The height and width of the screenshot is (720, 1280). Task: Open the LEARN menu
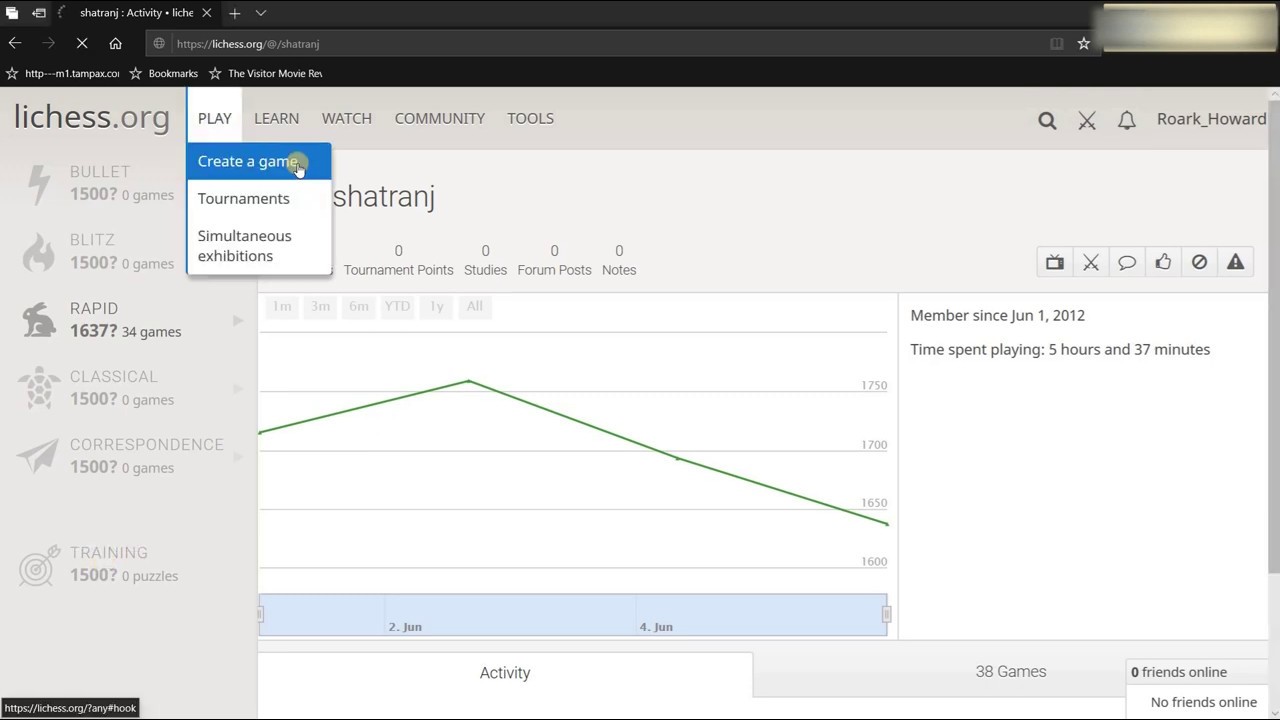[x=276, y=118]
